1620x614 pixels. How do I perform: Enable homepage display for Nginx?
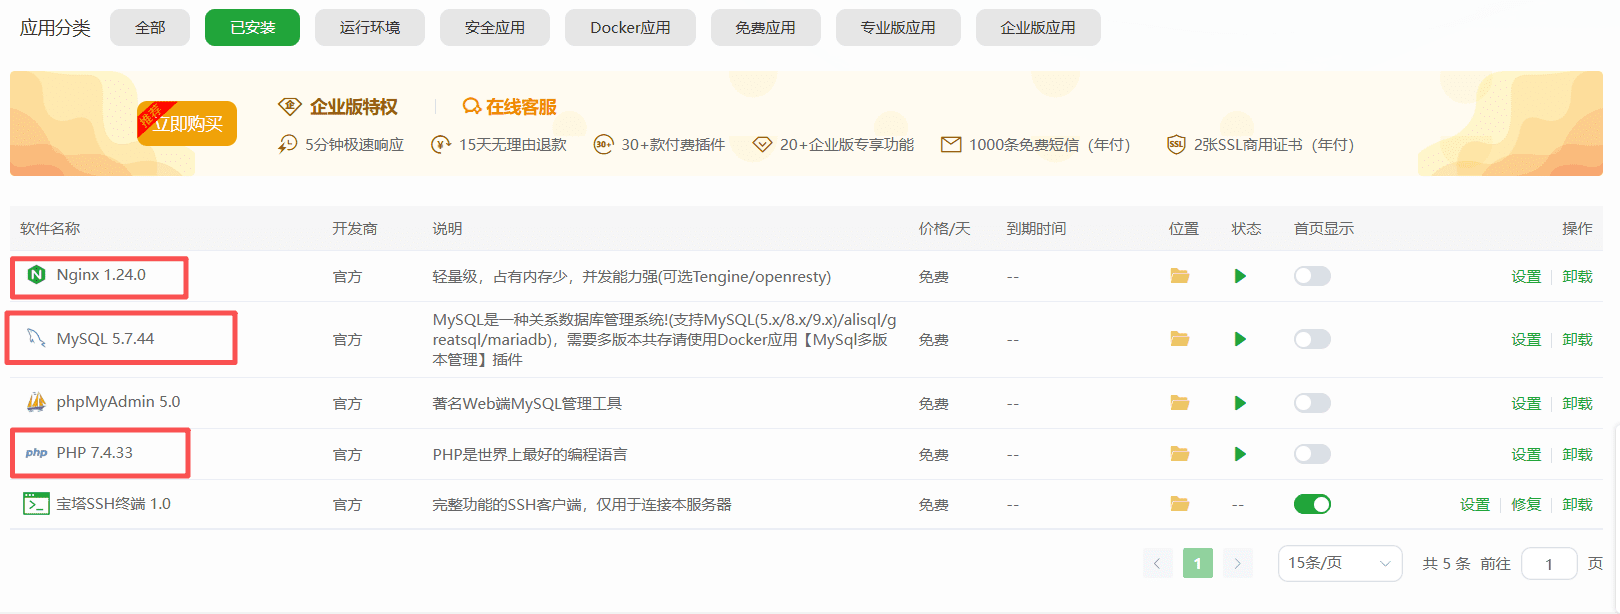tap(1312, 276)
